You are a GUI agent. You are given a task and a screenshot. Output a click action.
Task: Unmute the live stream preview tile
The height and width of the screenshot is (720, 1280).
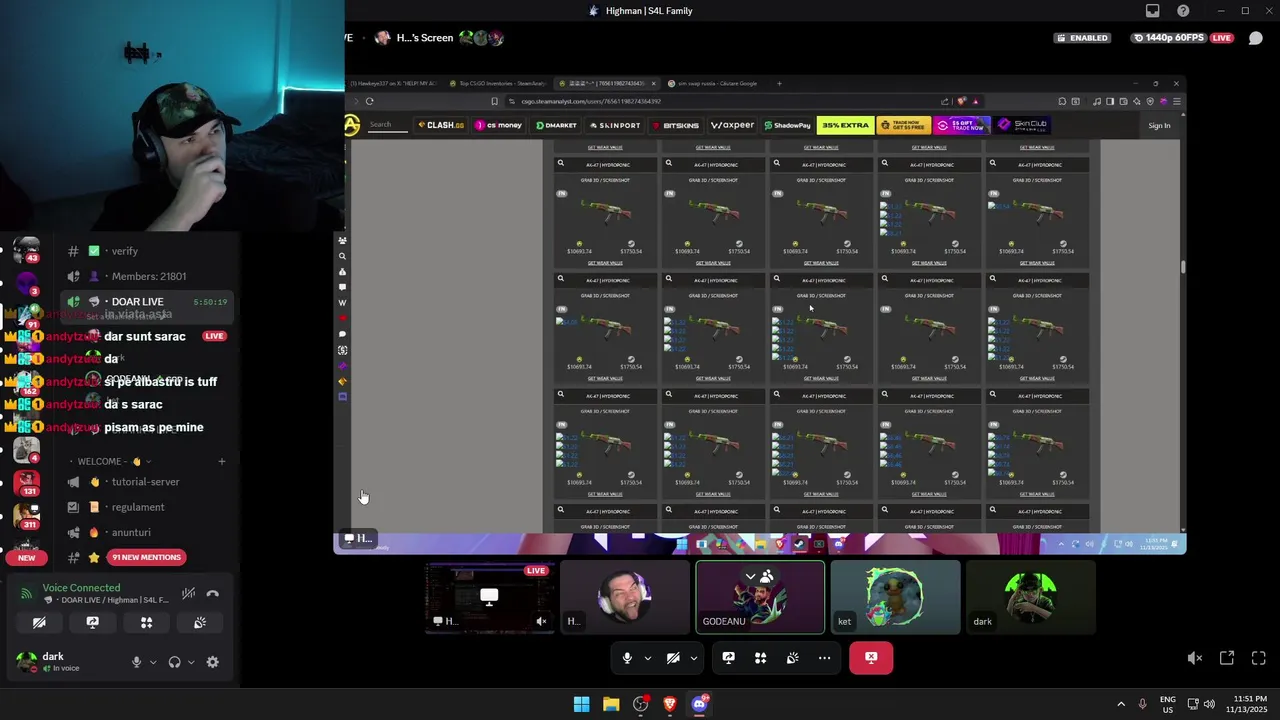click(x=541, y=621)
